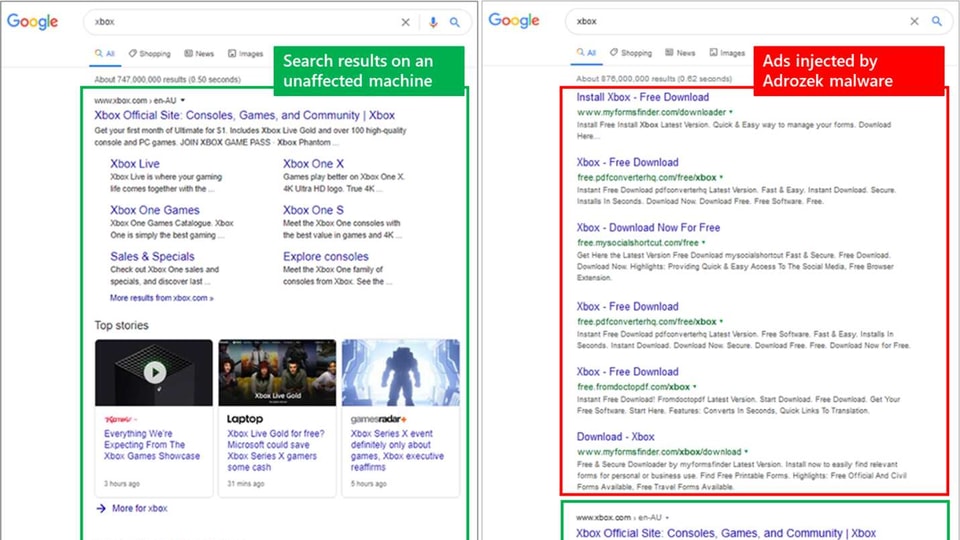Open Xbox Series X event gamesradar story
The height and width of the screenshot is (540, 960).
pos(397,451)
